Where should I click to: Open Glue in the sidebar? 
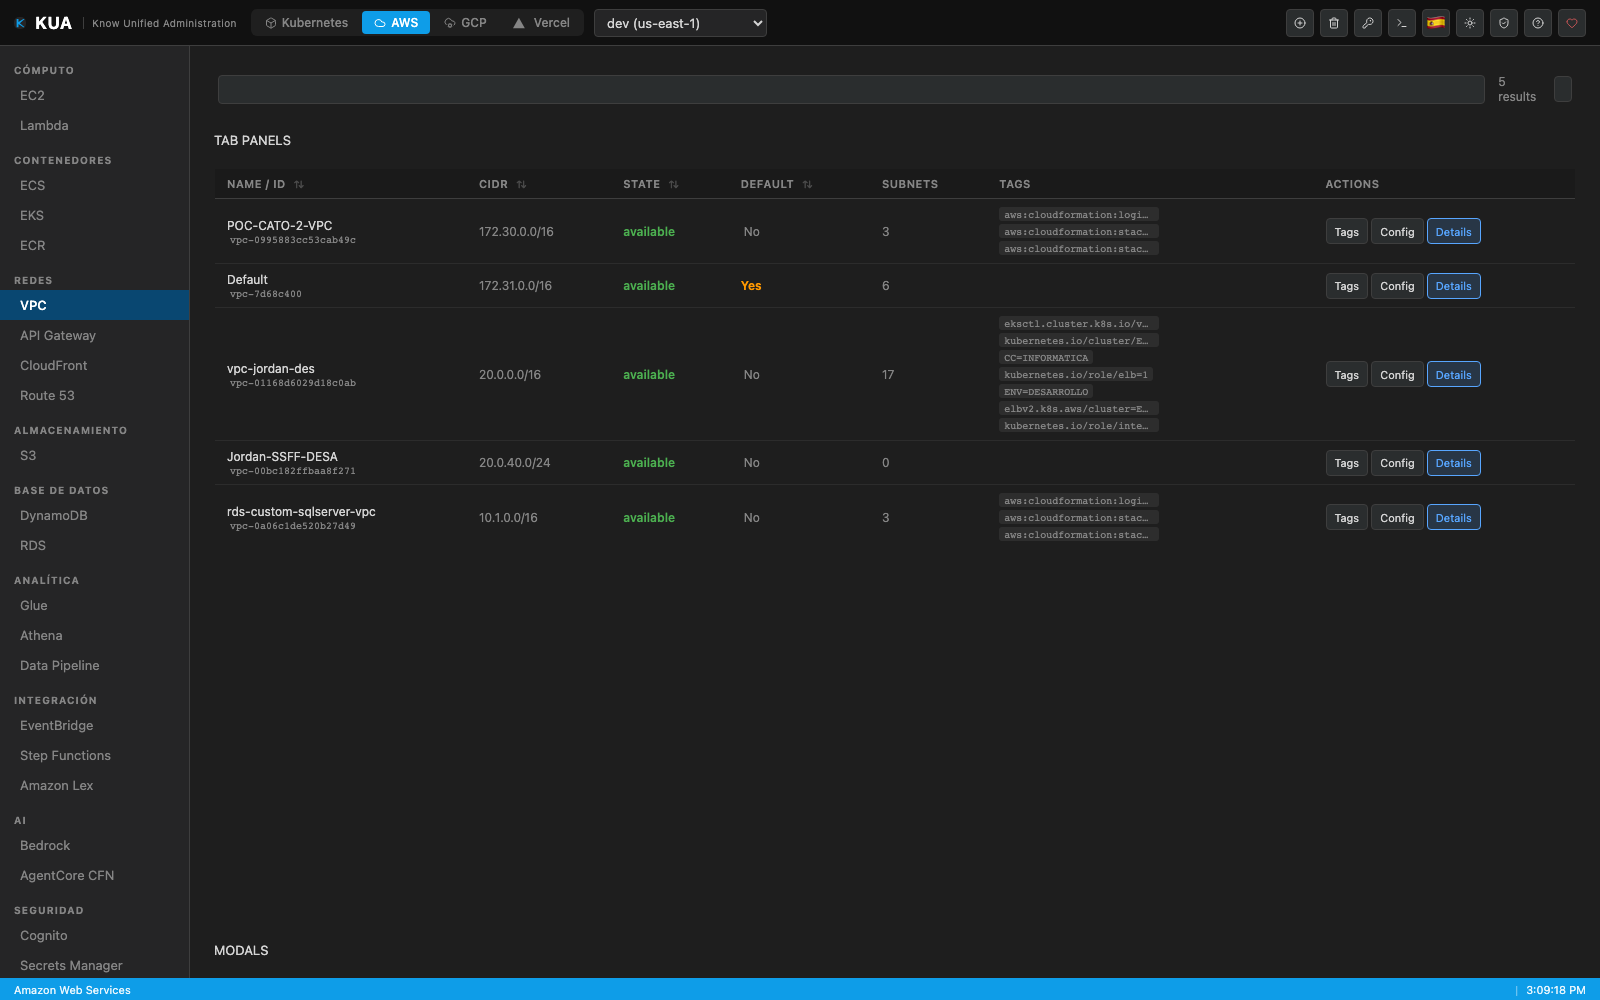95,606
